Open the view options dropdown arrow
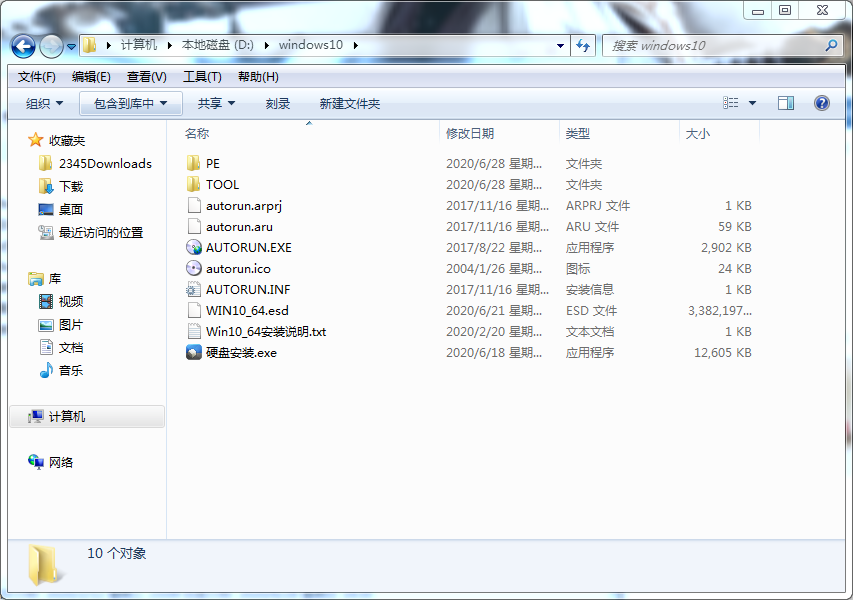 tap(752, 103)
